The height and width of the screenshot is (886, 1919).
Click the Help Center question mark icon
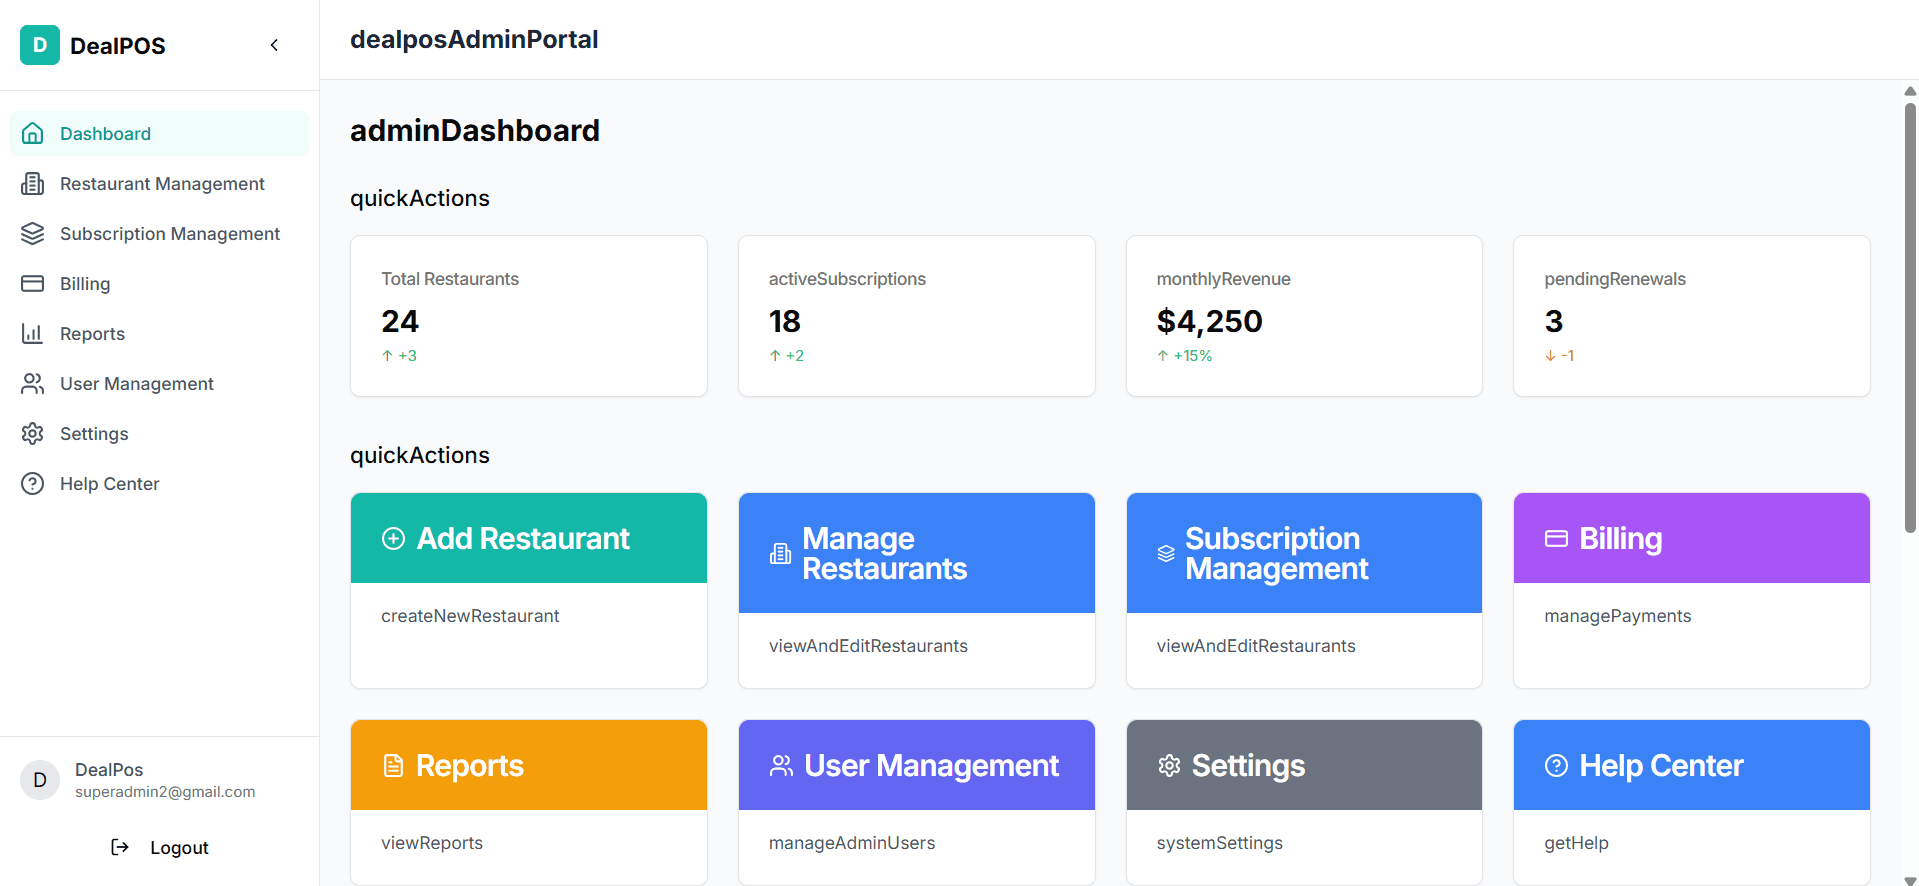coord(33,484)
